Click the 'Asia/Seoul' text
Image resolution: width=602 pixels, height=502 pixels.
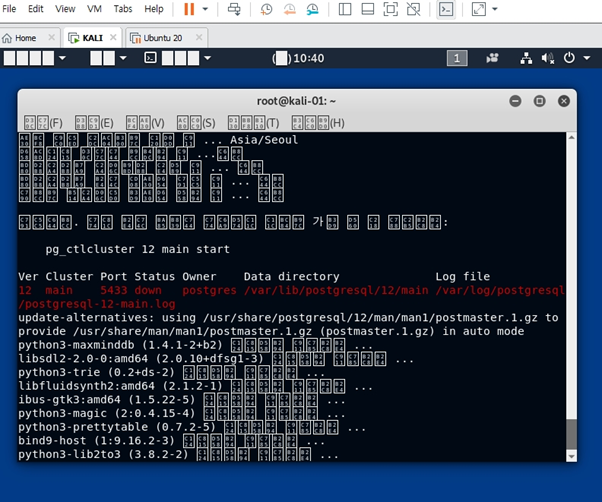[264, 140]
